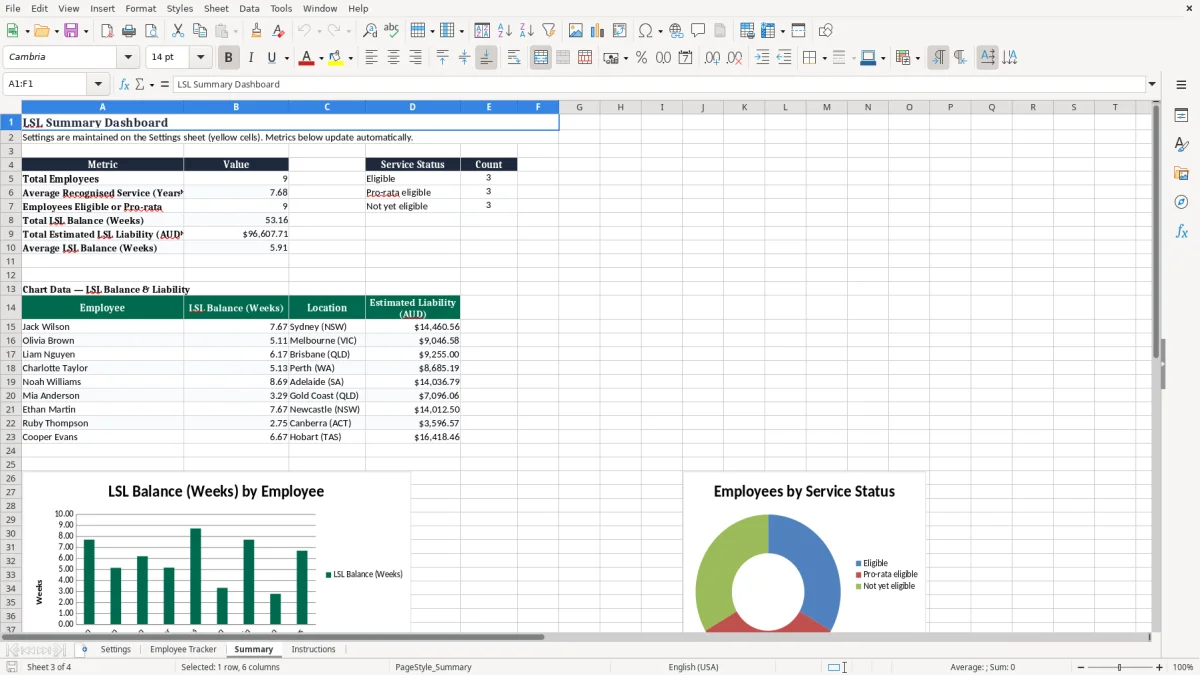The height and width of the screenshot is (675, 1200).
Task: Open sidebar Navigator compass icon
Action: [1181, 202]
